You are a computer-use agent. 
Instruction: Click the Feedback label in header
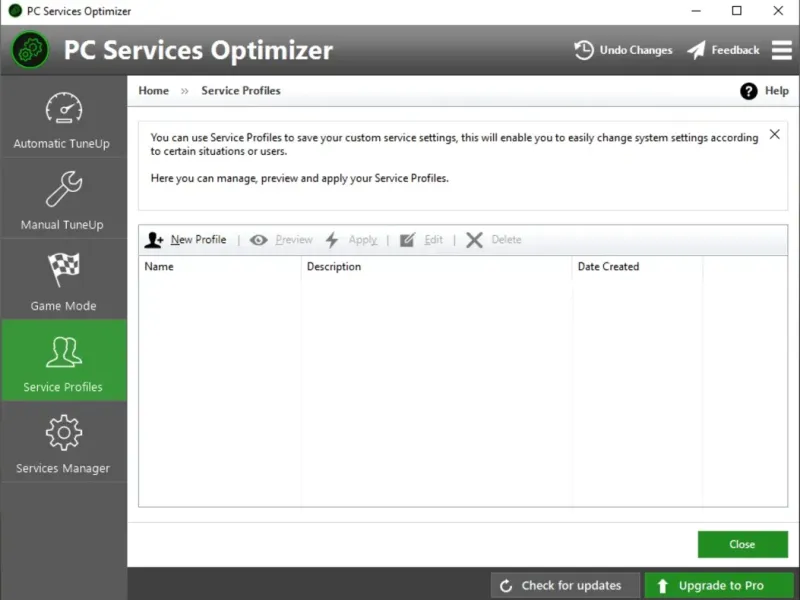tap(735, 50)
